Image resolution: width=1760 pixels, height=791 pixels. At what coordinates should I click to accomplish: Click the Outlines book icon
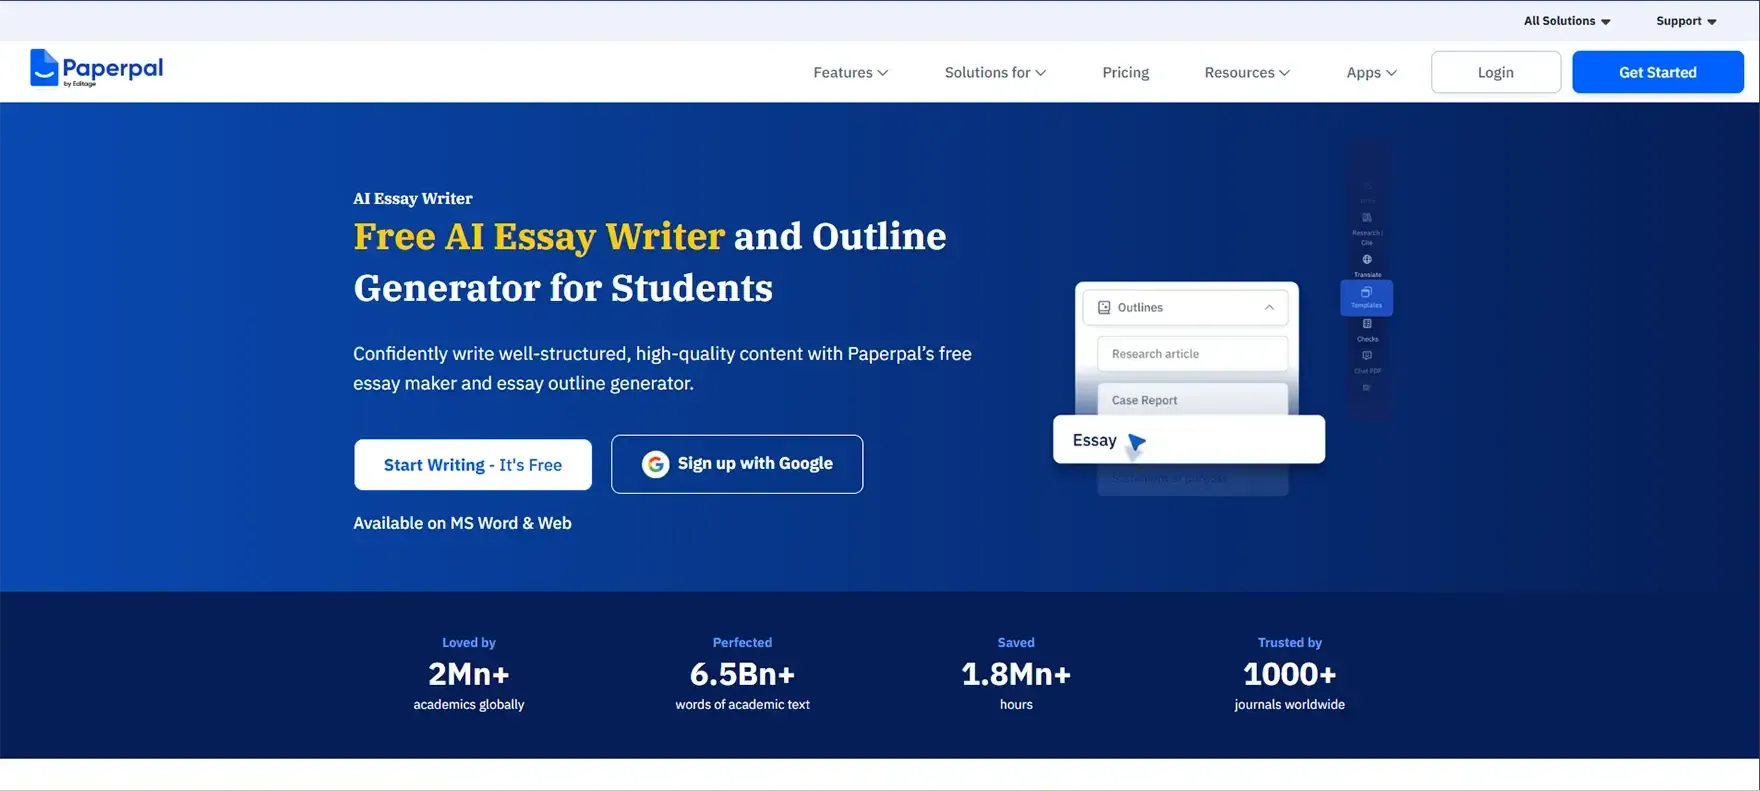pyautogui.click(x=1104, y=308)
